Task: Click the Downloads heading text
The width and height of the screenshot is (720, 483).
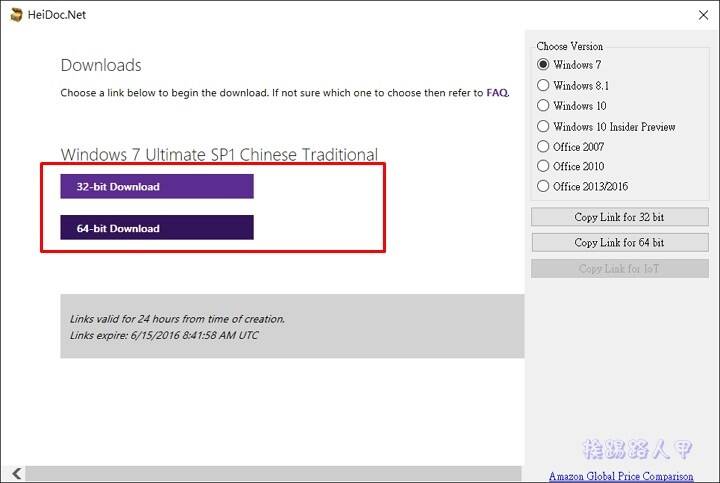Action: click(101, 65)
